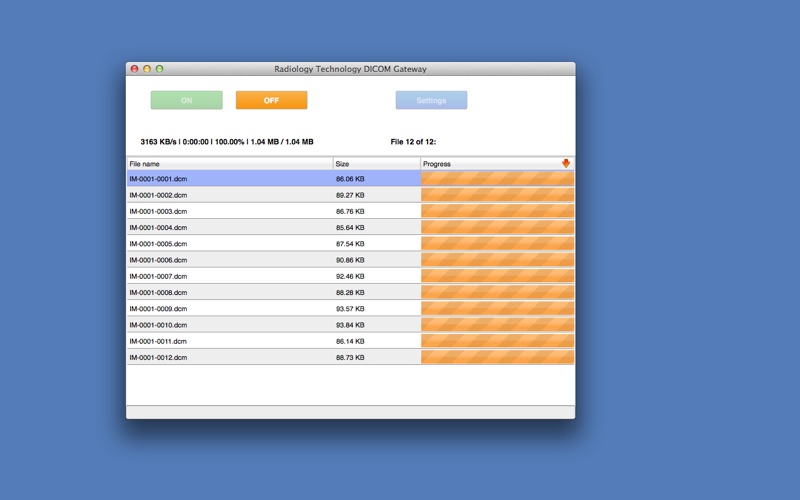Select row IM-0001-0005.dcm
The image size is (800, 500).
pyautogui.click(x=351, y=244)
